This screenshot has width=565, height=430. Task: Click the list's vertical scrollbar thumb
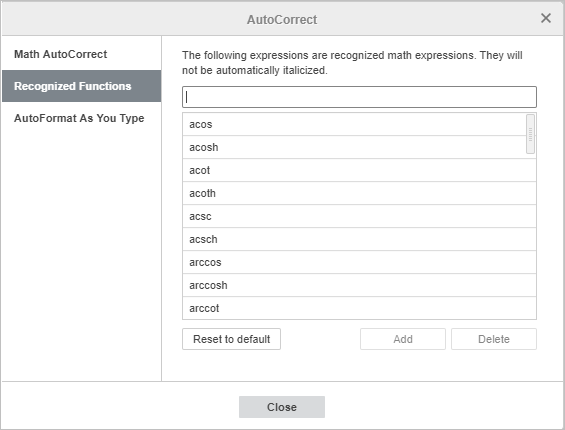pos(530,134)
